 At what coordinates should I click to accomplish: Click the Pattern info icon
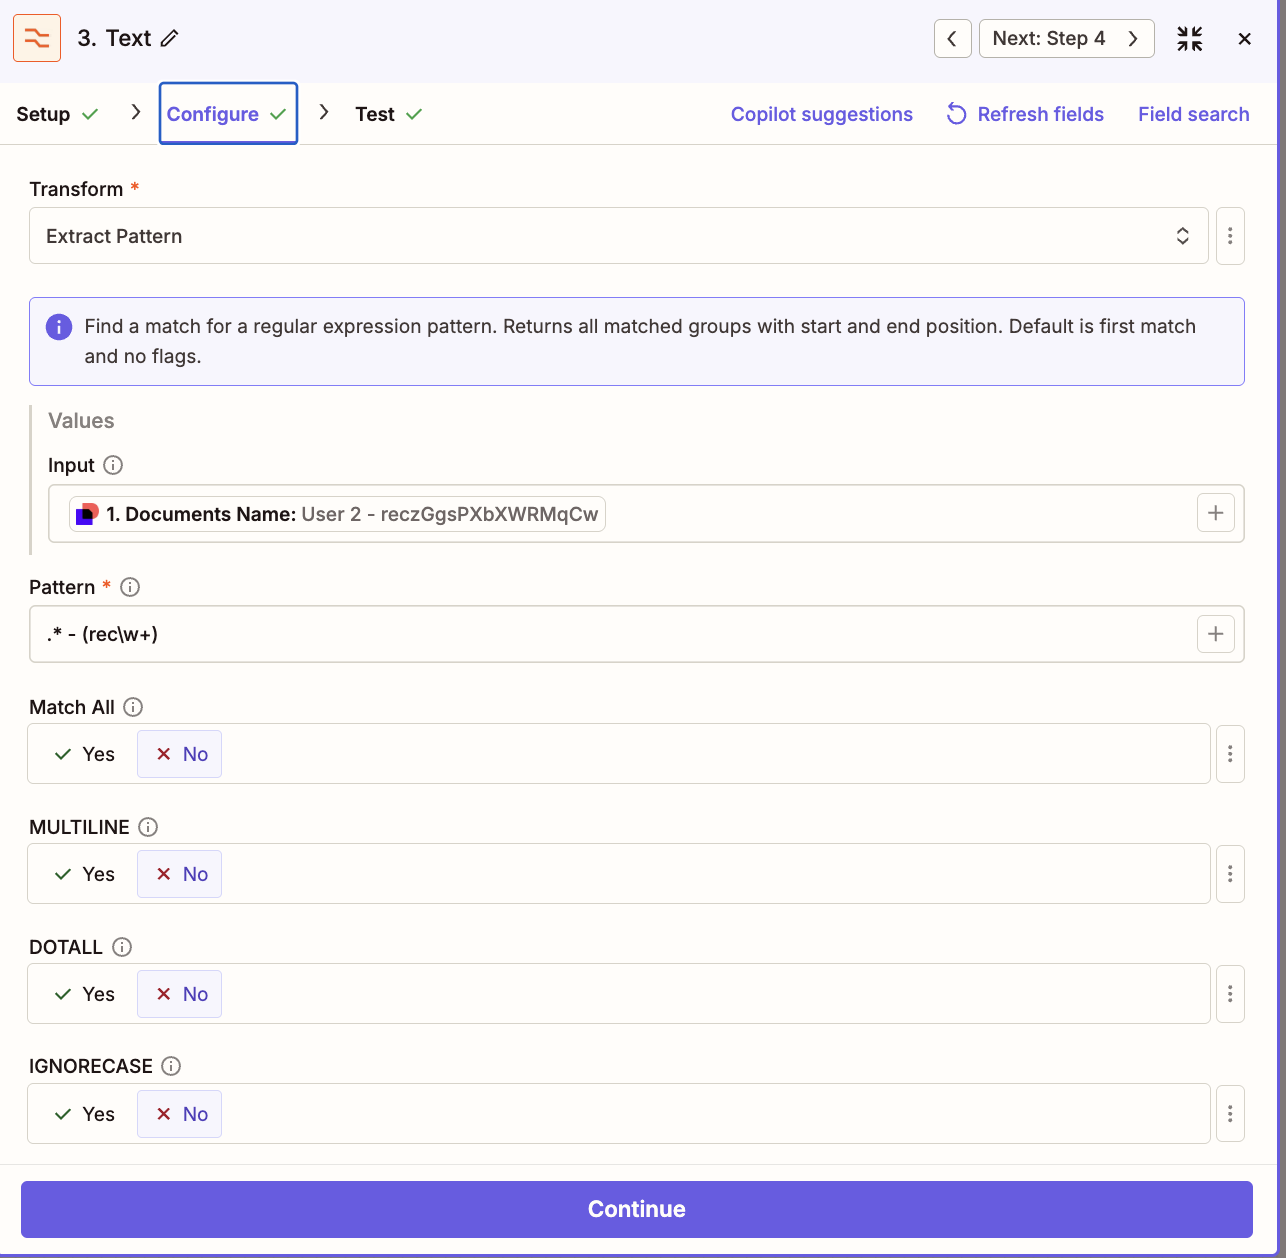130,587
